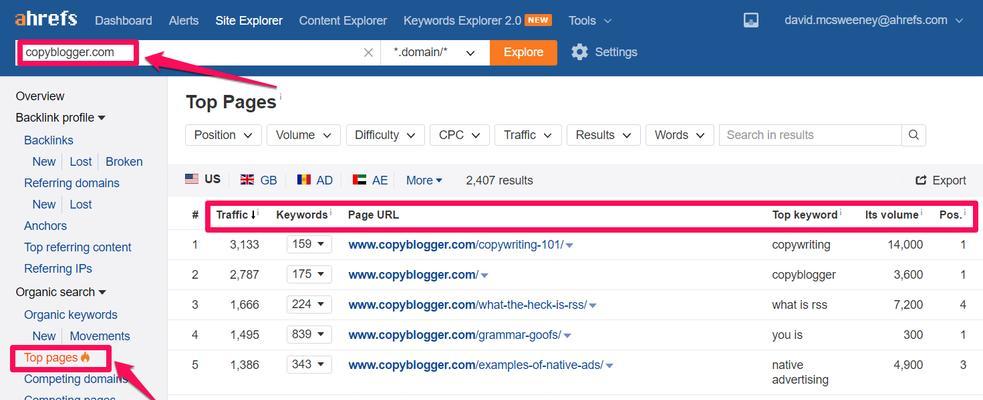The image size is (983, 400).
Task: Open Overview in the sidebar
Action: coord(40,96)
